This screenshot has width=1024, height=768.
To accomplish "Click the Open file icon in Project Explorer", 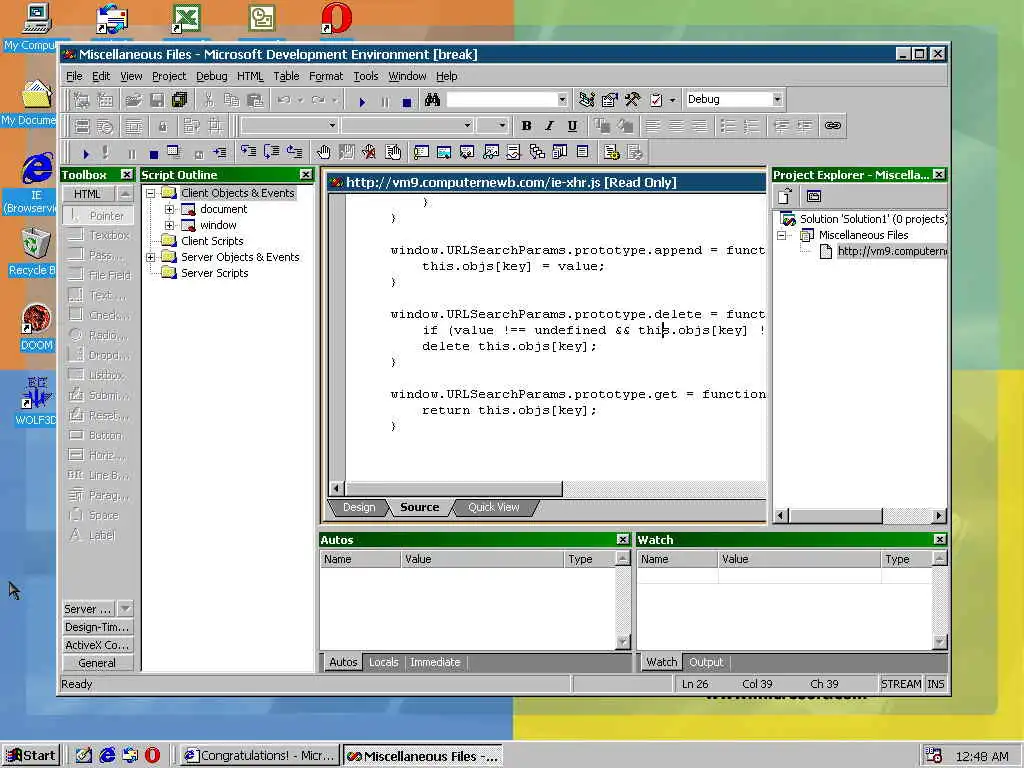I will click(x=785, y=196).
